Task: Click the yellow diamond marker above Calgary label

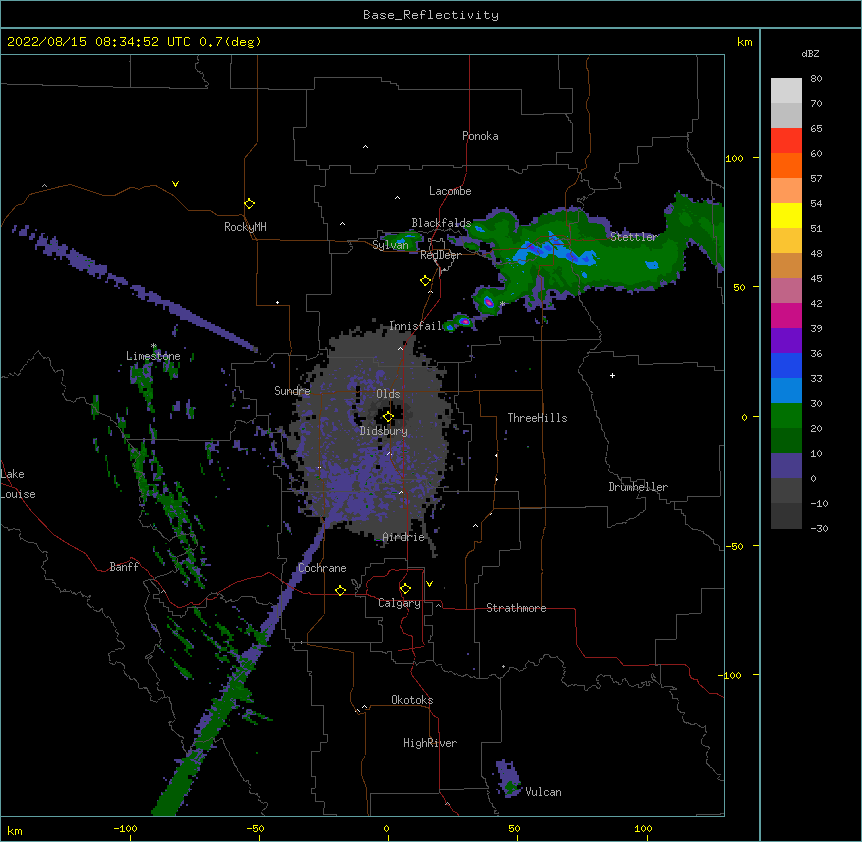Action: pos(405,589)
